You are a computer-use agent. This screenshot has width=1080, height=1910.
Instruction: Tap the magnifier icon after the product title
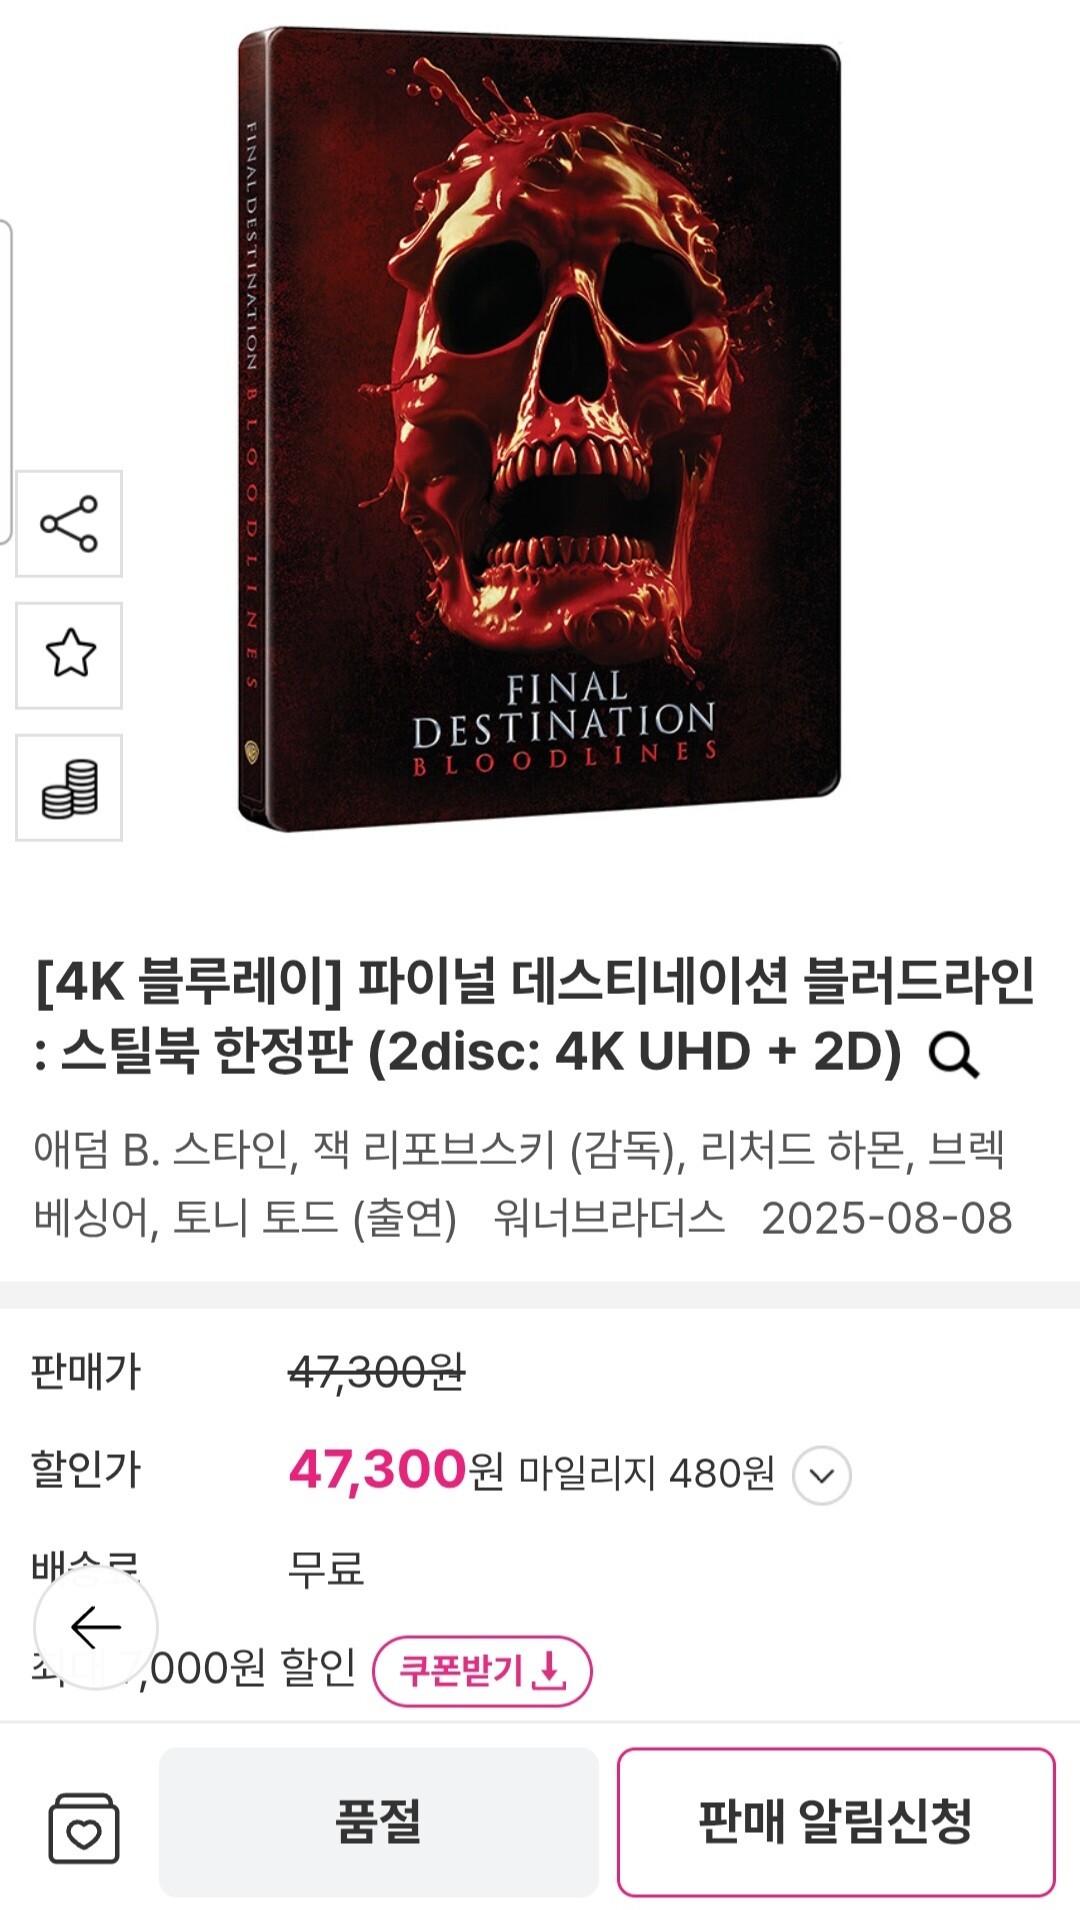pyautogui.click(x=953, y=1054)
